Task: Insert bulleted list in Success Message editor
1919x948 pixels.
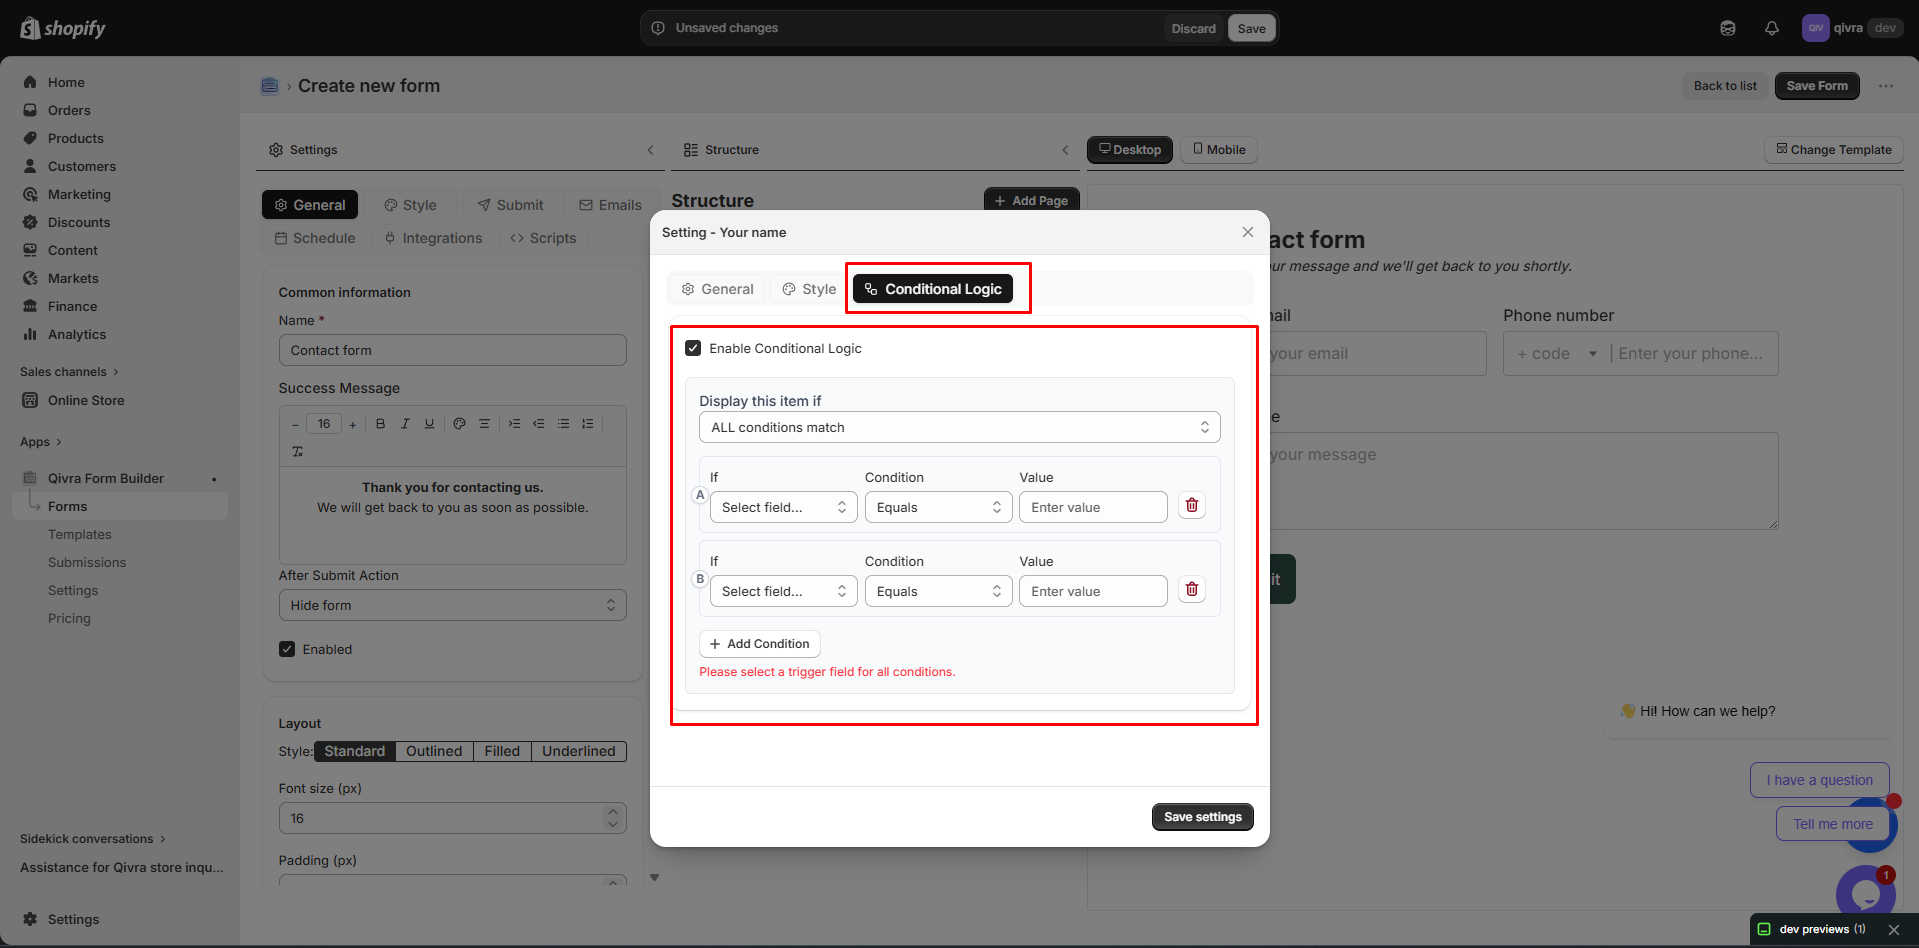Action: coord(563,424)
